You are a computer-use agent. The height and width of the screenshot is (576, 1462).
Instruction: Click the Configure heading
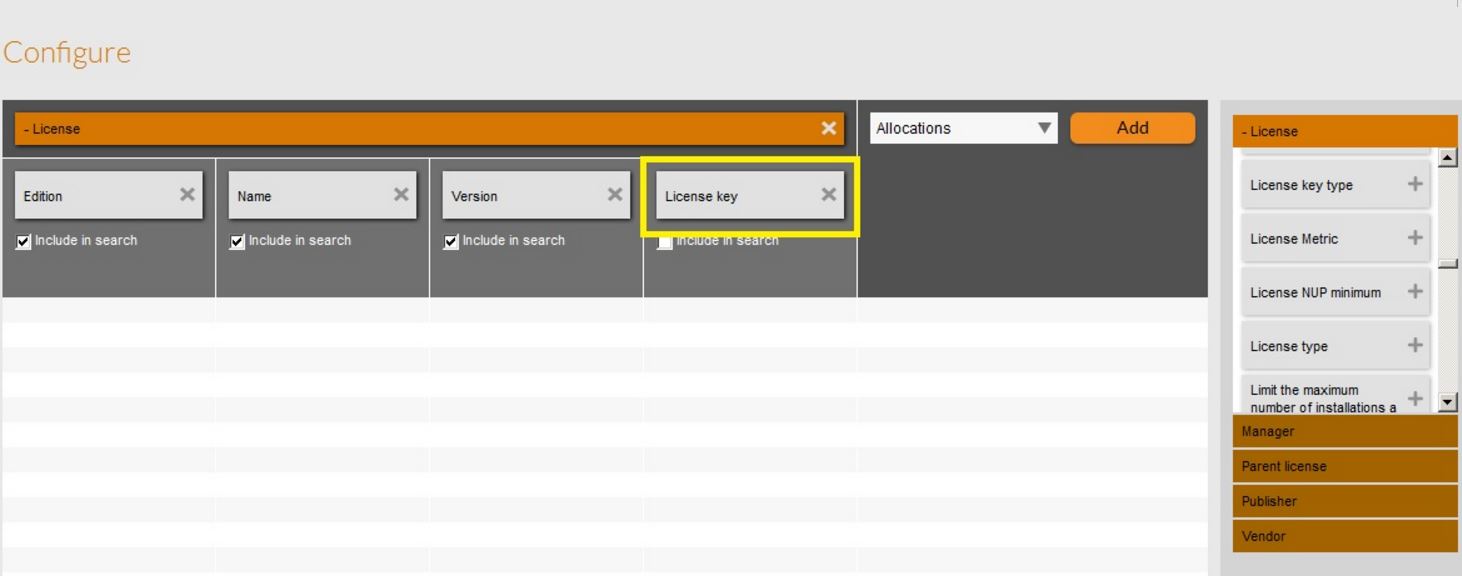(x=67, y=53)
